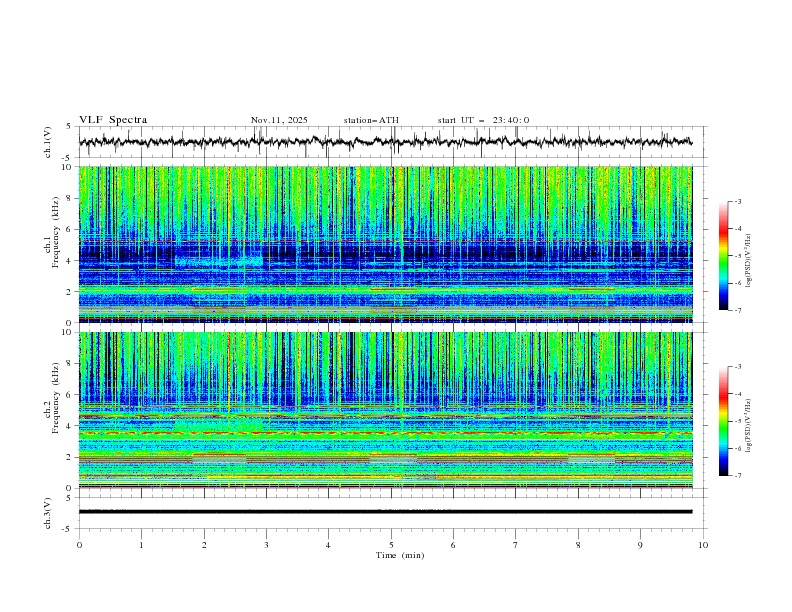
Task: Click the start UT 23:40:0 text
Action: 483,120
